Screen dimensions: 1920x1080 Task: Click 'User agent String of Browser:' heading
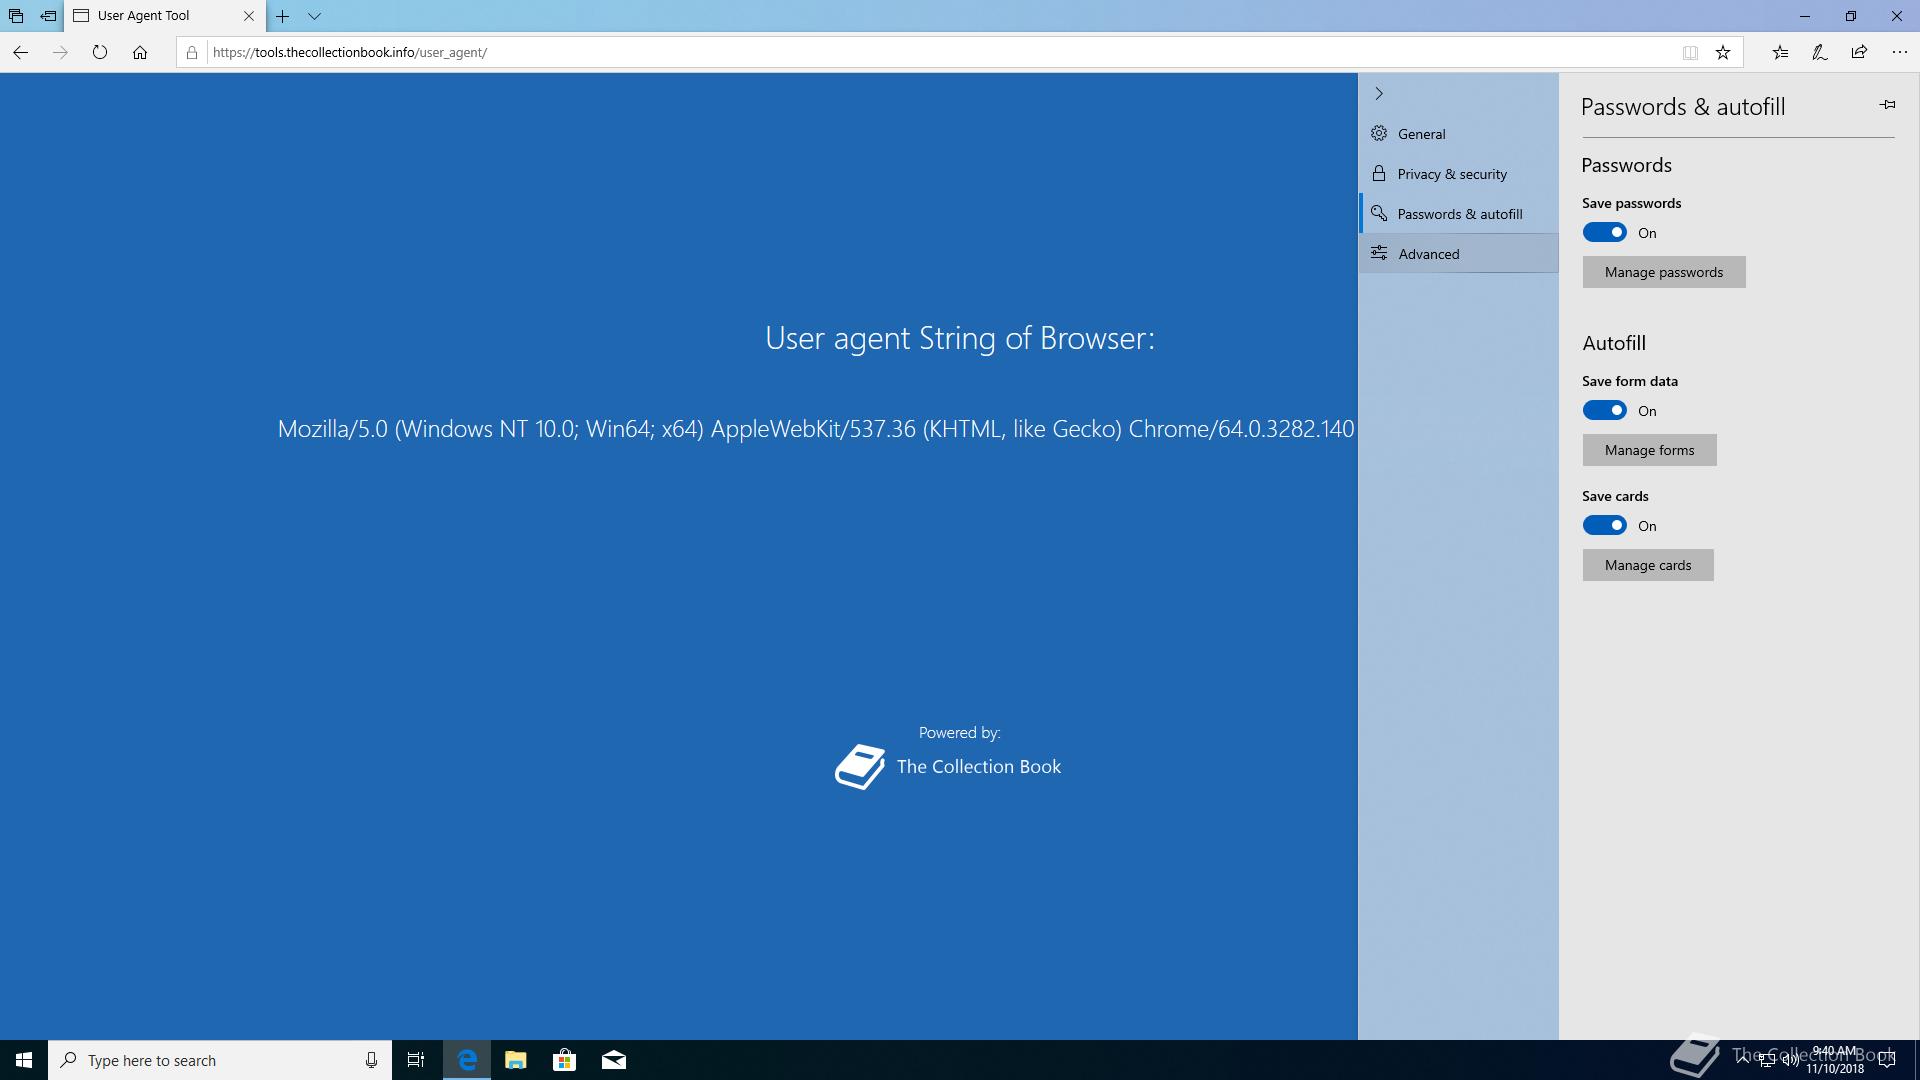click(x=960, y=338)
